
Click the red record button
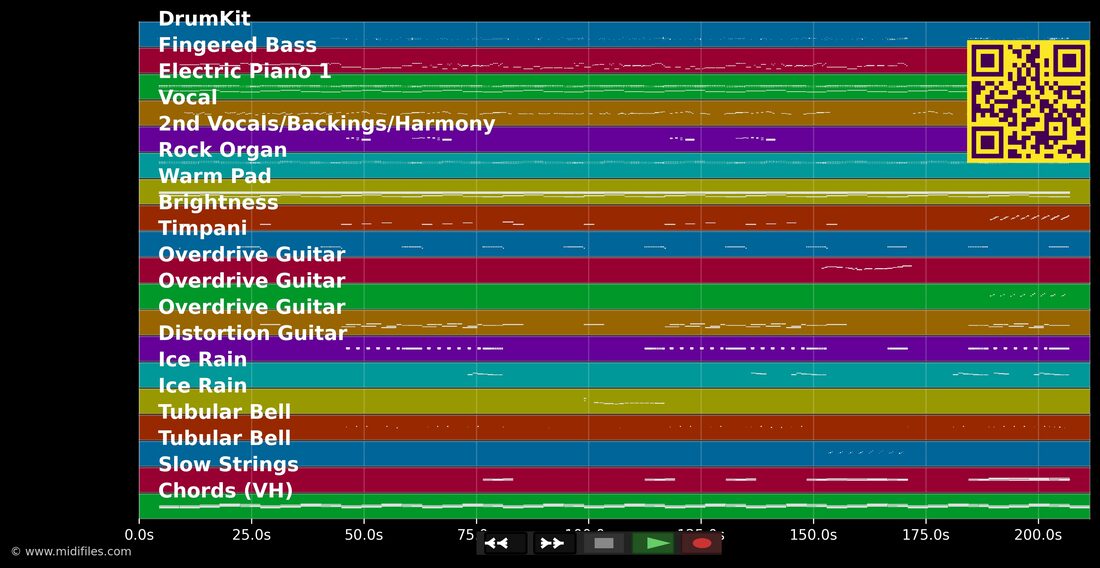coord(702,543)
